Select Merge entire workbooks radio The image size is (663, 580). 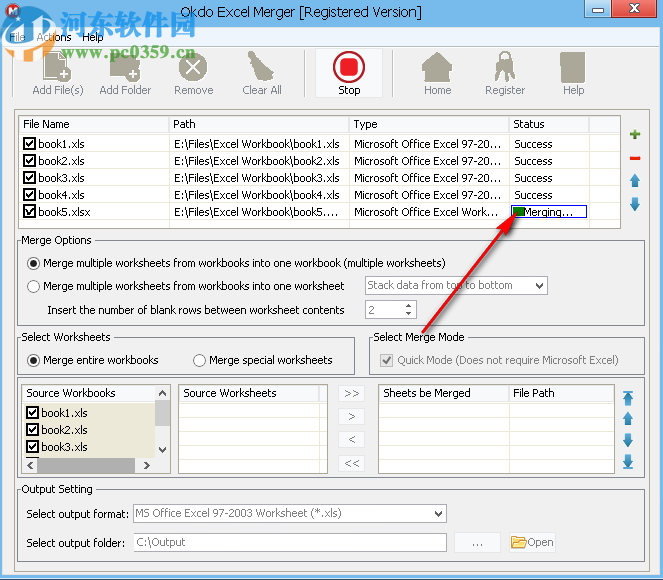point(33,360)
